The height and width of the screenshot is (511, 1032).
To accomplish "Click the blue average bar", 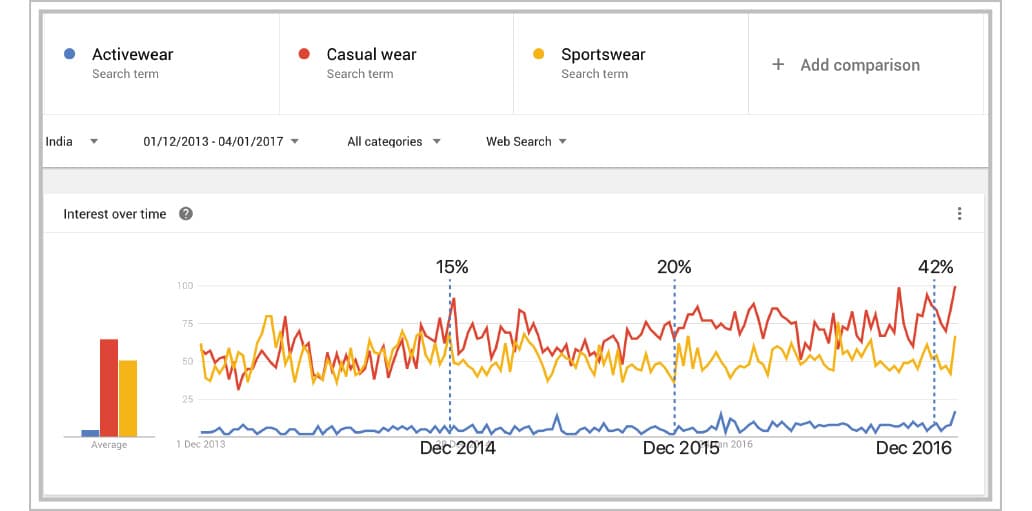I will click(x=90, y=433).
